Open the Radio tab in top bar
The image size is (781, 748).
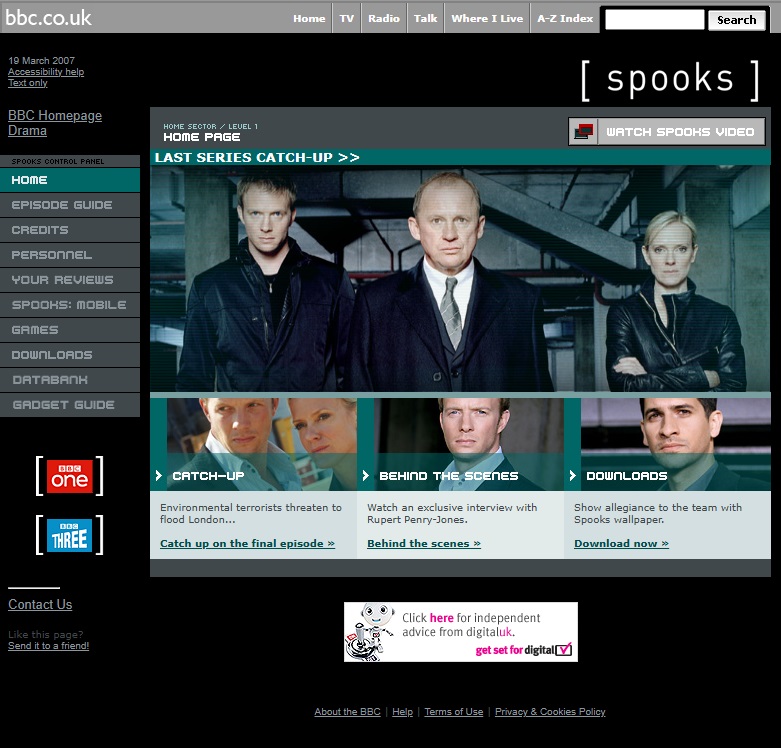tap(384, 18)
